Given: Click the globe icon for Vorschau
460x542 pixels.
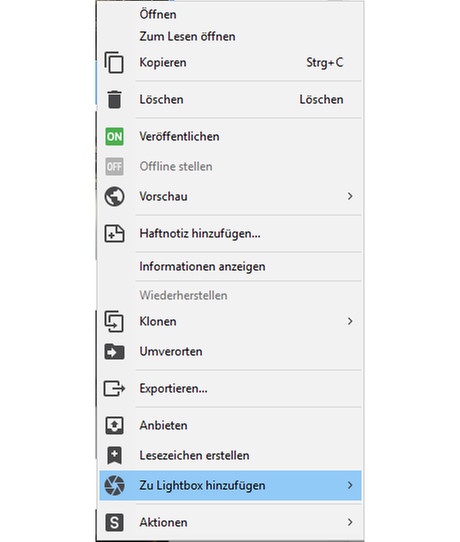Looking at the screenshot, I should pyautogui.click(x=114, y=196).
